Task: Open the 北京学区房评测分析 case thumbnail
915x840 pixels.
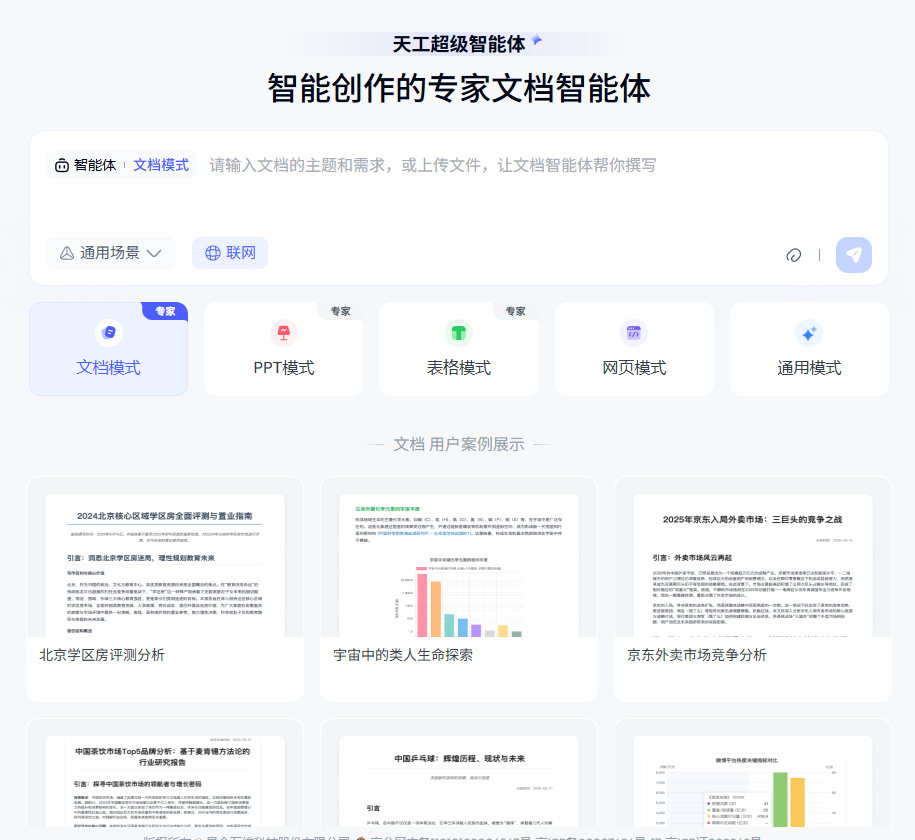Action: 165,565
